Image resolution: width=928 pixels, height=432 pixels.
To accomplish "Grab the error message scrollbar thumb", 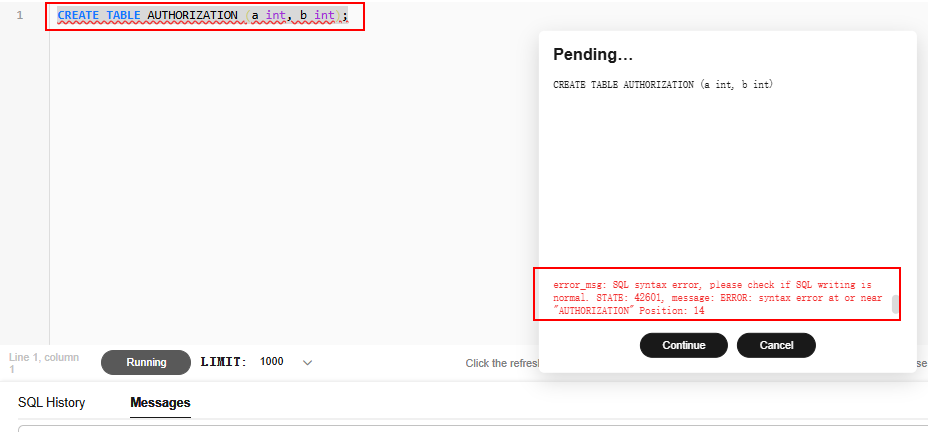I will click(x=895, y=305).
